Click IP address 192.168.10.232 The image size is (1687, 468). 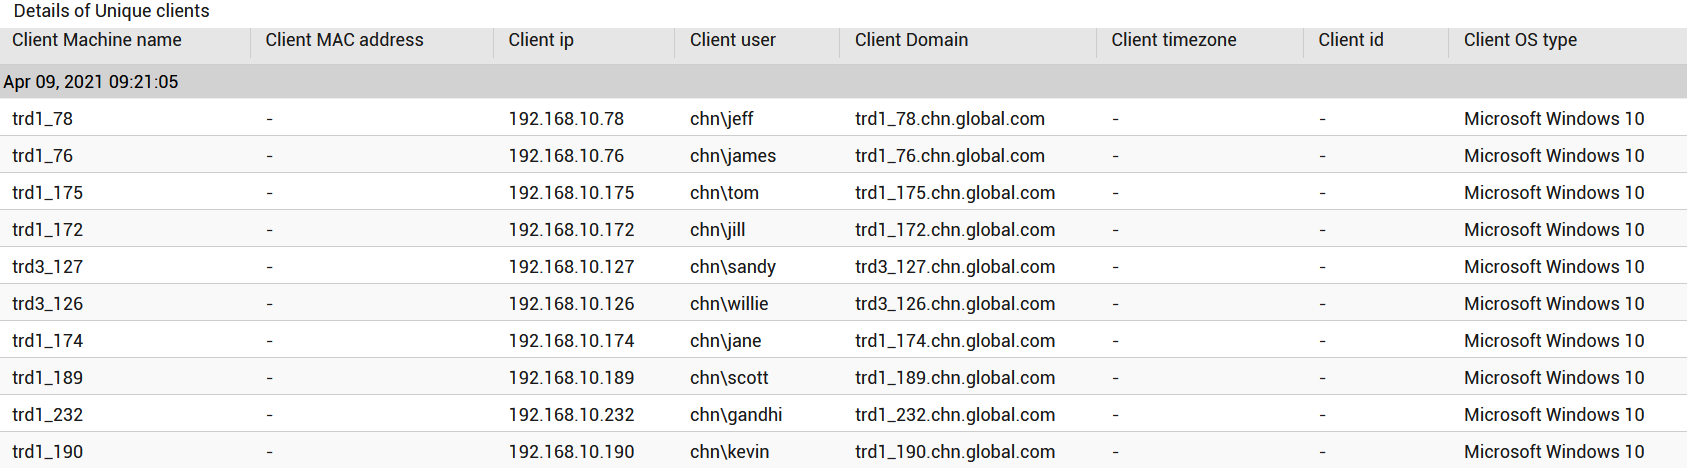[571, 415]
